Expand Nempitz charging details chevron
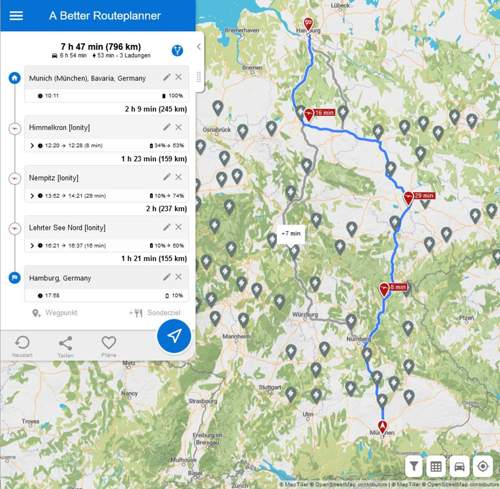The height and width of the screenshot is (489, 500). 32,196
